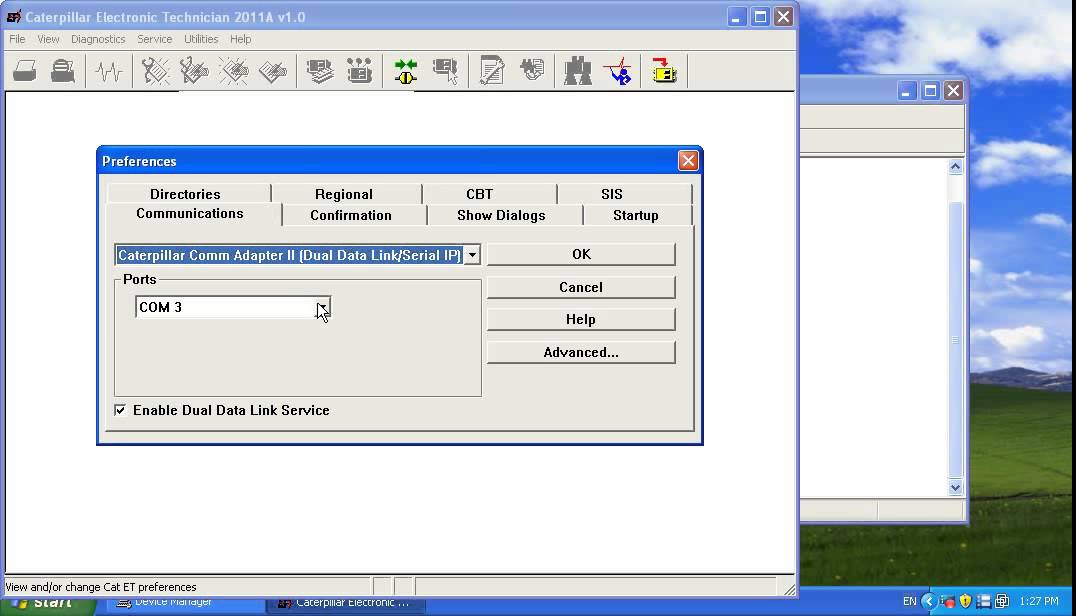Open the View menu
The image size is (1076, 616).
(x=48, y=39)
